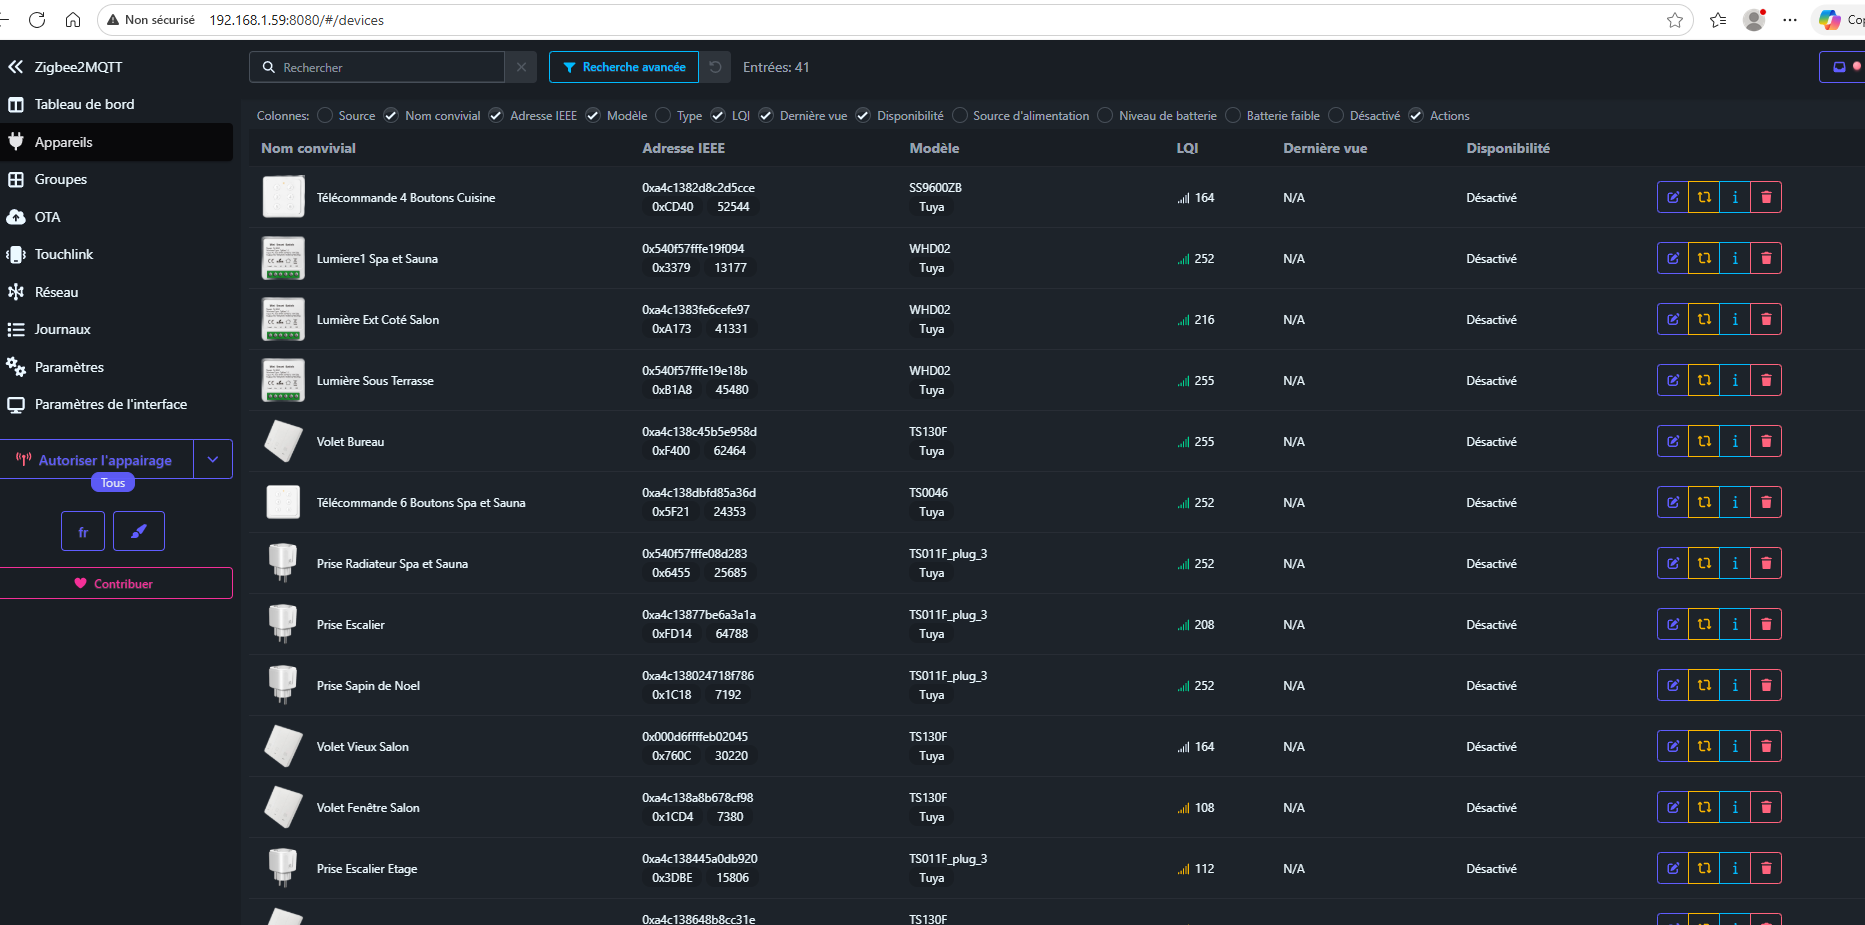1865x925 pixels.
Task: Click the info icon for Prise Escalier
Action: point(1735,625)
